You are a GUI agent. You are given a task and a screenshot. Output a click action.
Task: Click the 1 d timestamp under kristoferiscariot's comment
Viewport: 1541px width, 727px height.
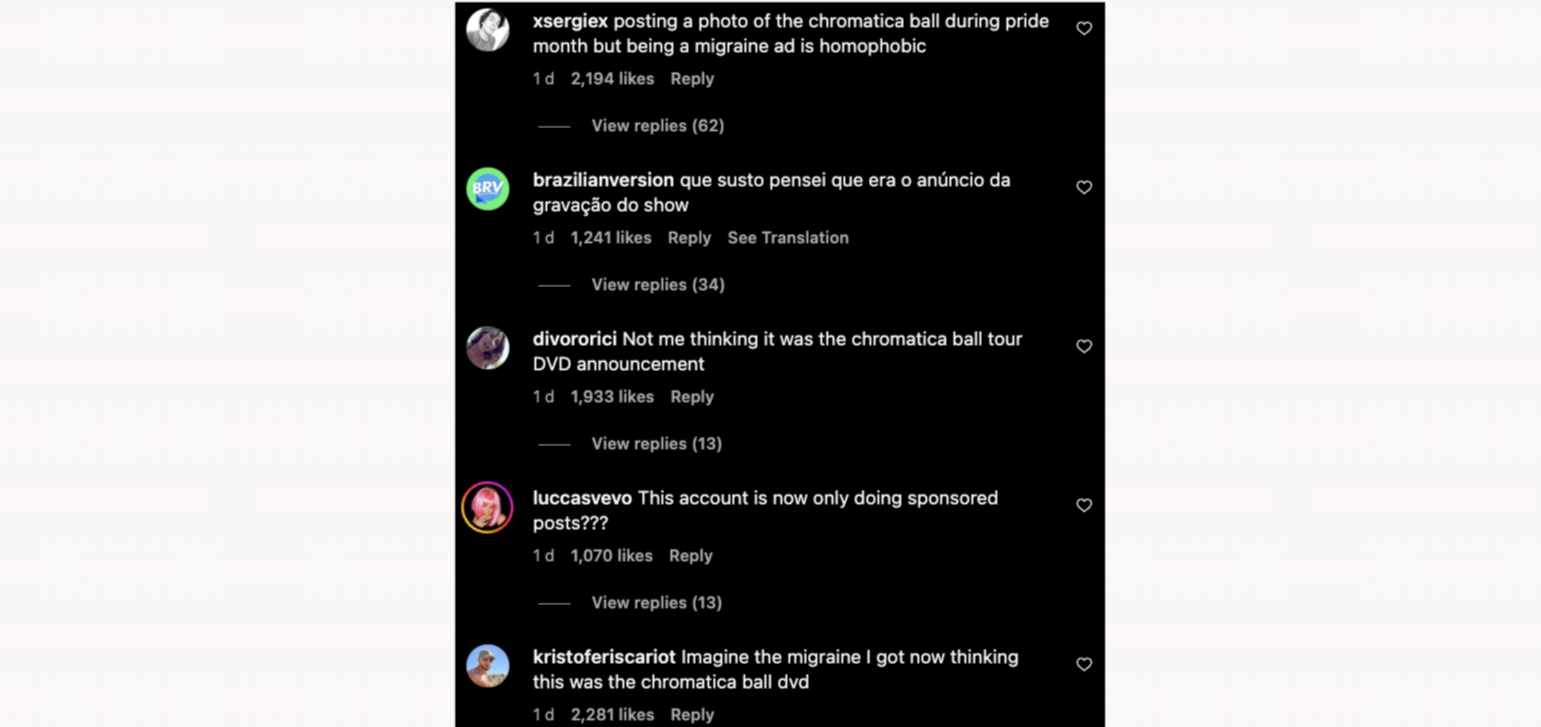click(543, 714)
